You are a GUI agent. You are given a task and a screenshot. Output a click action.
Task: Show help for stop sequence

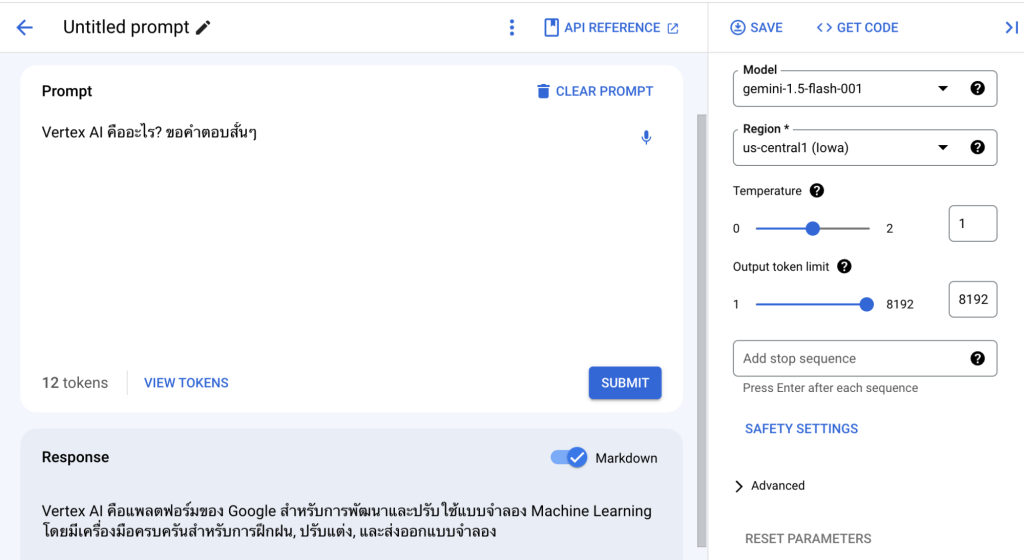(x=977, y=358)
